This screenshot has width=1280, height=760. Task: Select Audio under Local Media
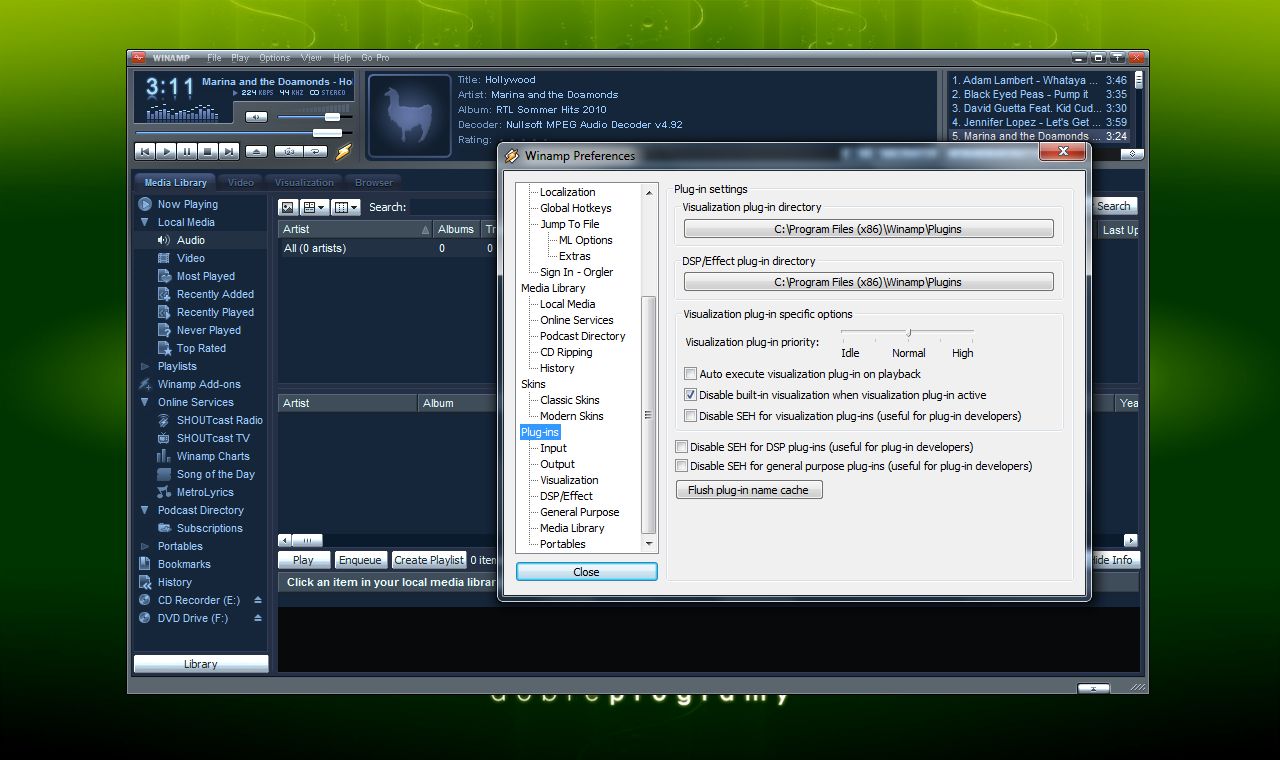(190, 240)
